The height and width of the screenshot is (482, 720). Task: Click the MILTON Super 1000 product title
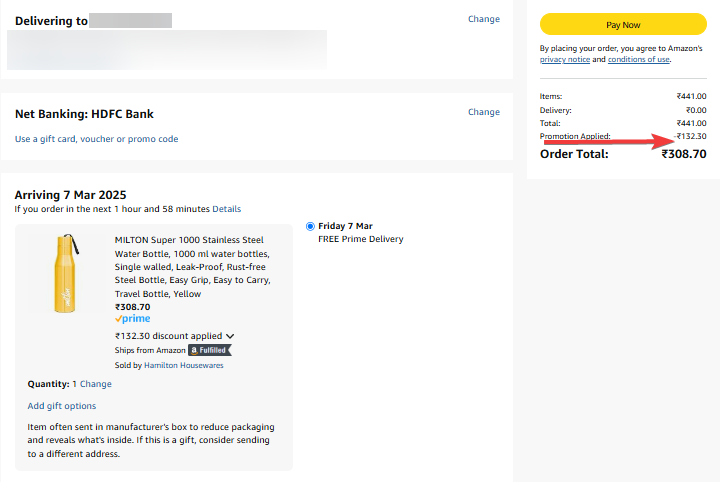point(192,267)
